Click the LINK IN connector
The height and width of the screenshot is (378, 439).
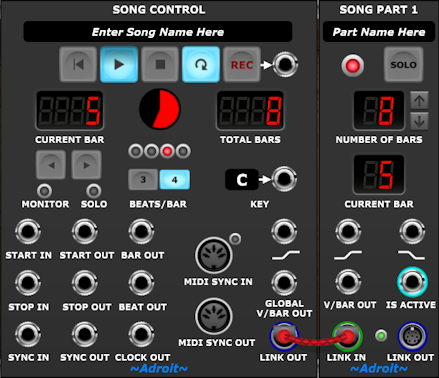(x=347, y=336)
